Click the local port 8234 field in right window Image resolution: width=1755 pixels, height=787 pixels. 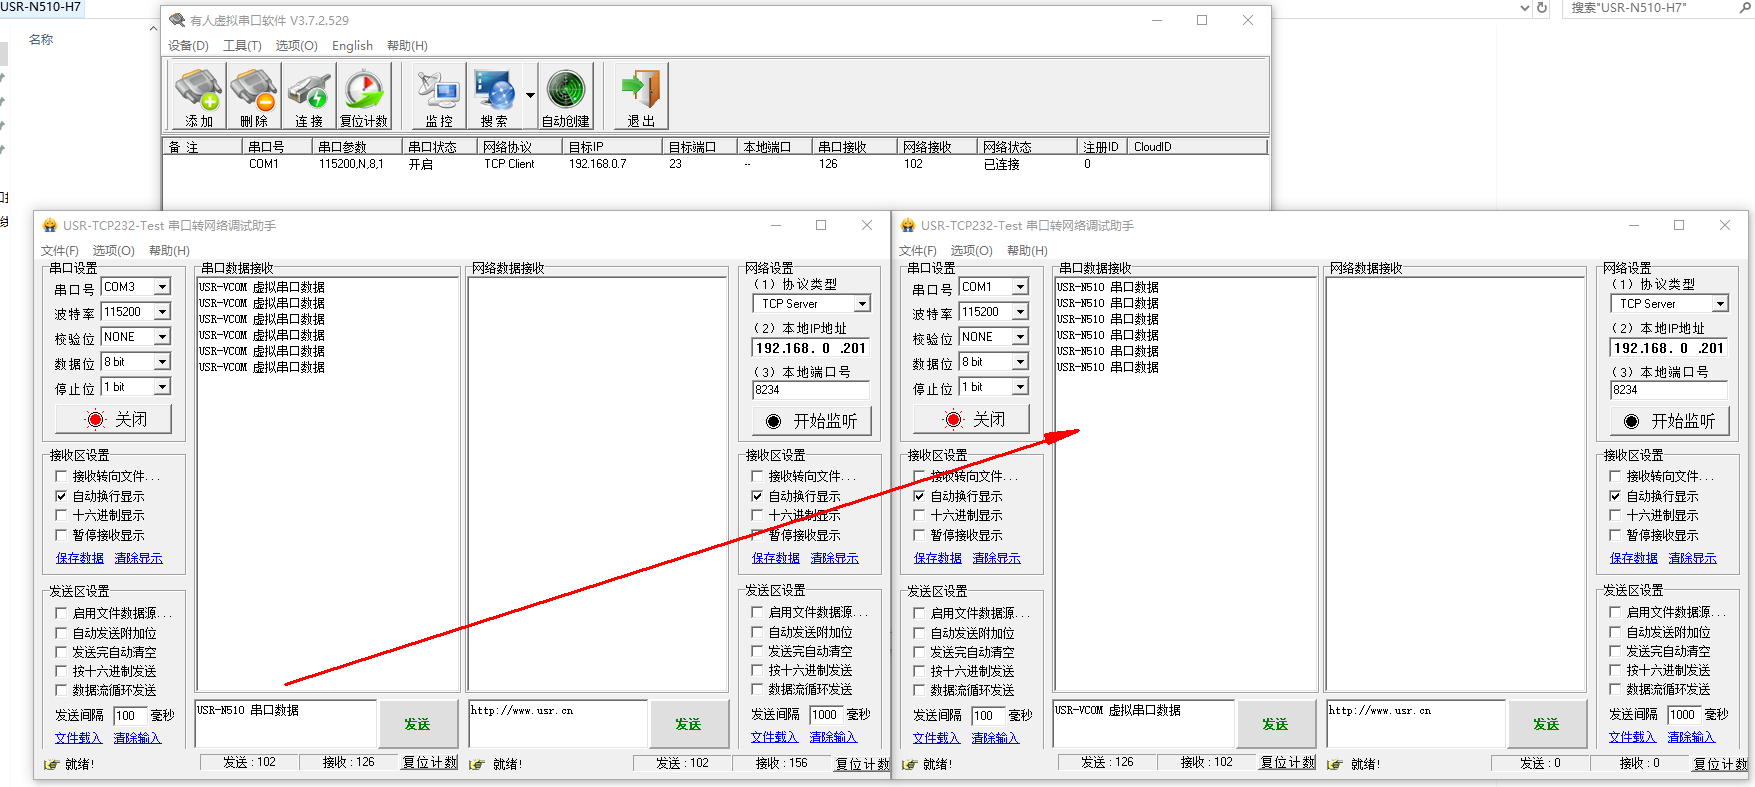click(1668, 390)
